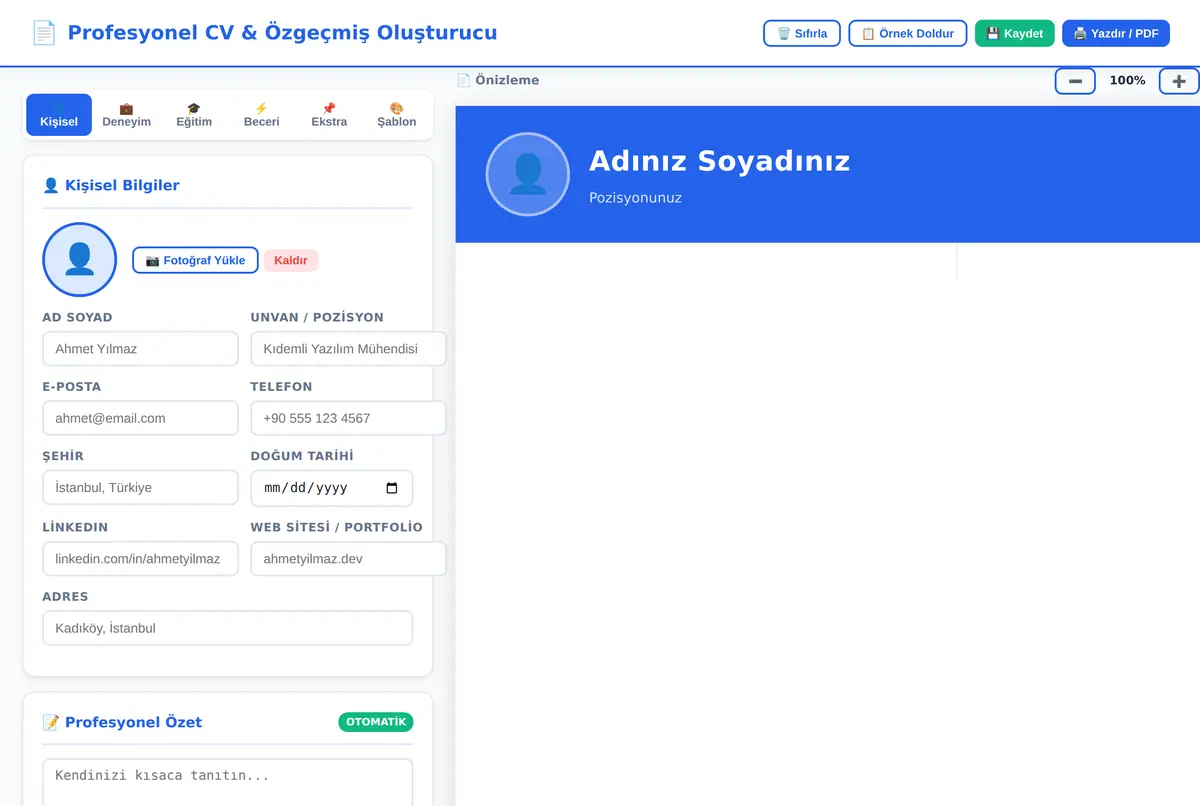1200x806 pixels.
Task: Click the Telefon input field
Action: 348,418
